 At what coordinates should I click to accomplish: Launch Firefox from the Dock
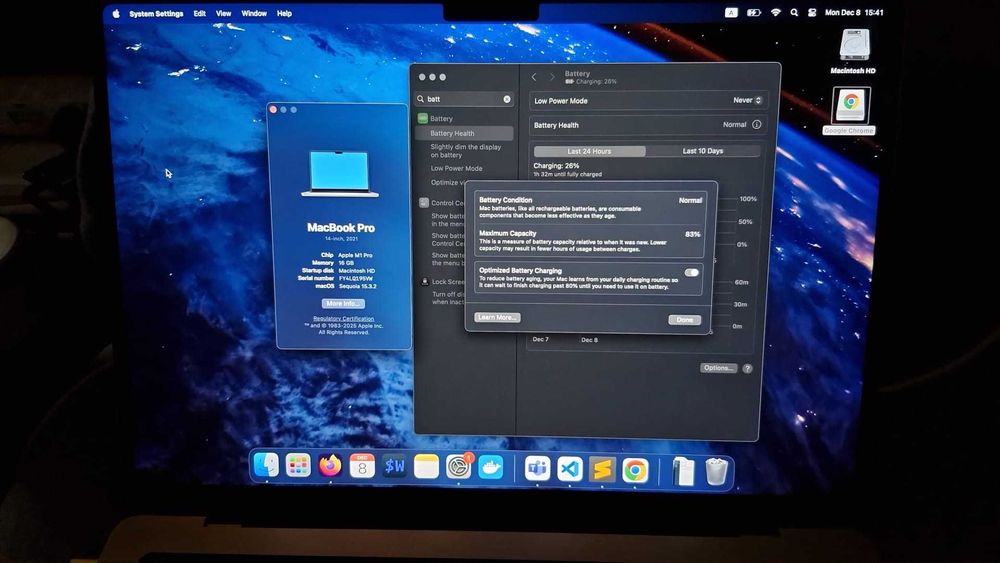coord(330,466)
